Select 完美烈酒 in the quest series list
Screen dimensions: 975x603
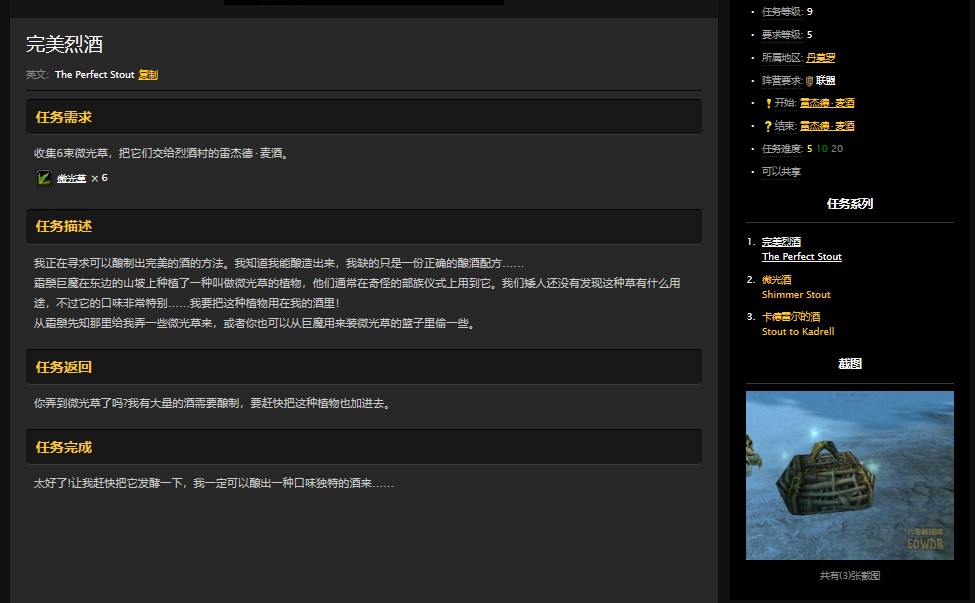[781, 242]
